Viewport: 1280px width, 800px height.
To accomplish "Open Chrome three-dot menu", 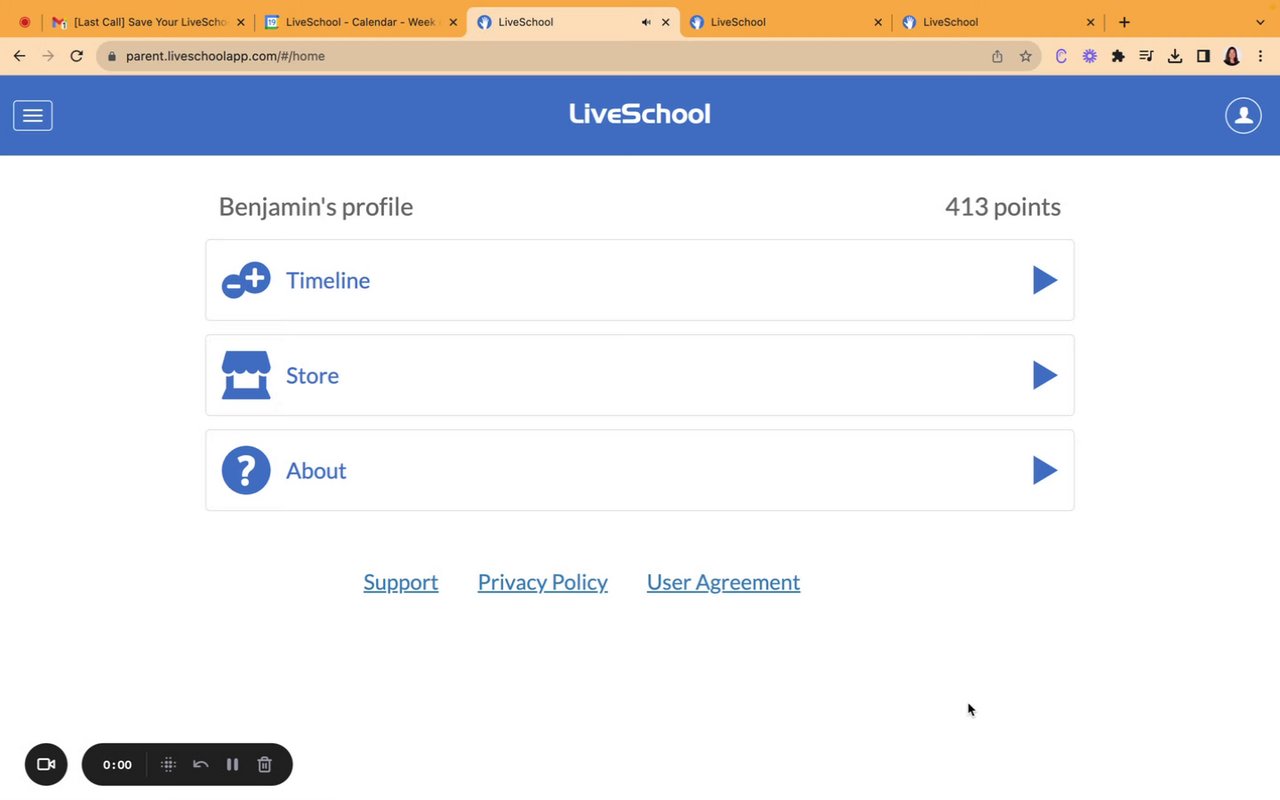I will 1260,56.
